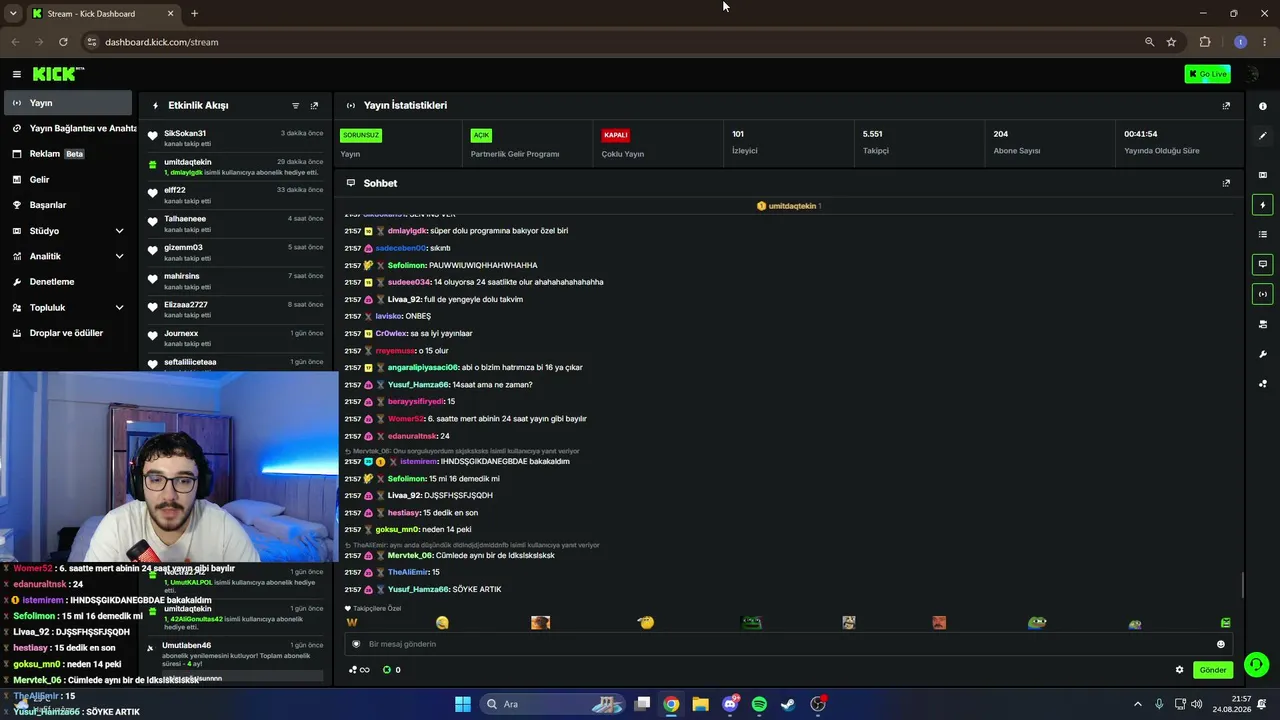
Task: Open the profile avatar in the Kick header
Action: click(1250, 74)
